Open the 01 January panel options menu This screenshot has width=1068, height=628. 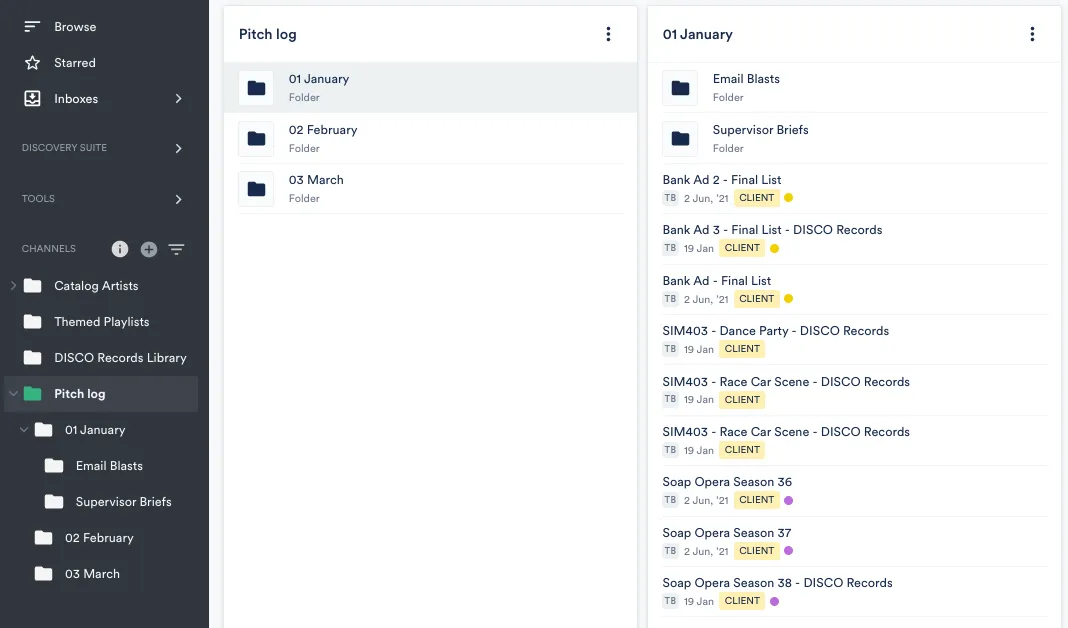click(x=1033, y=33)
